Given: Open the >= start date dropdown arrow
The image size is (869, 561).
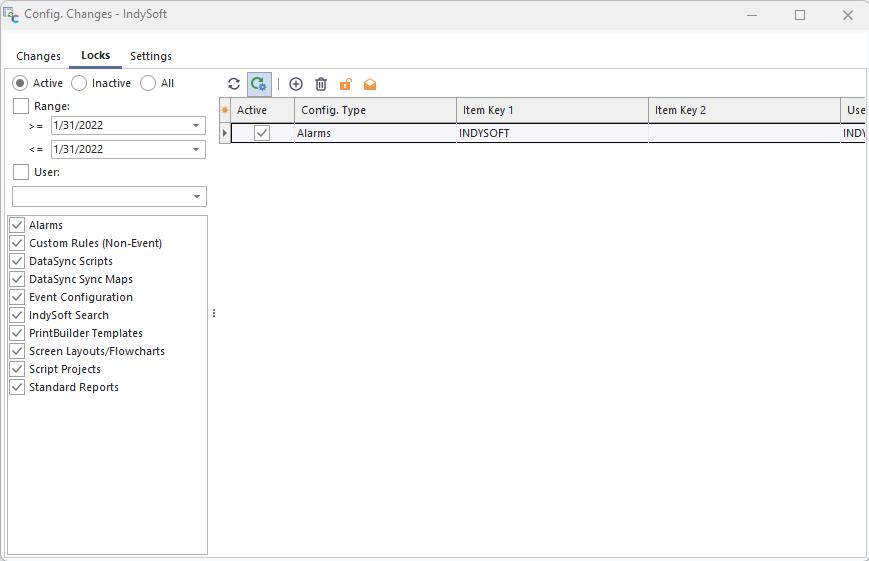Looking at the screenshot, I should point(196,125).
